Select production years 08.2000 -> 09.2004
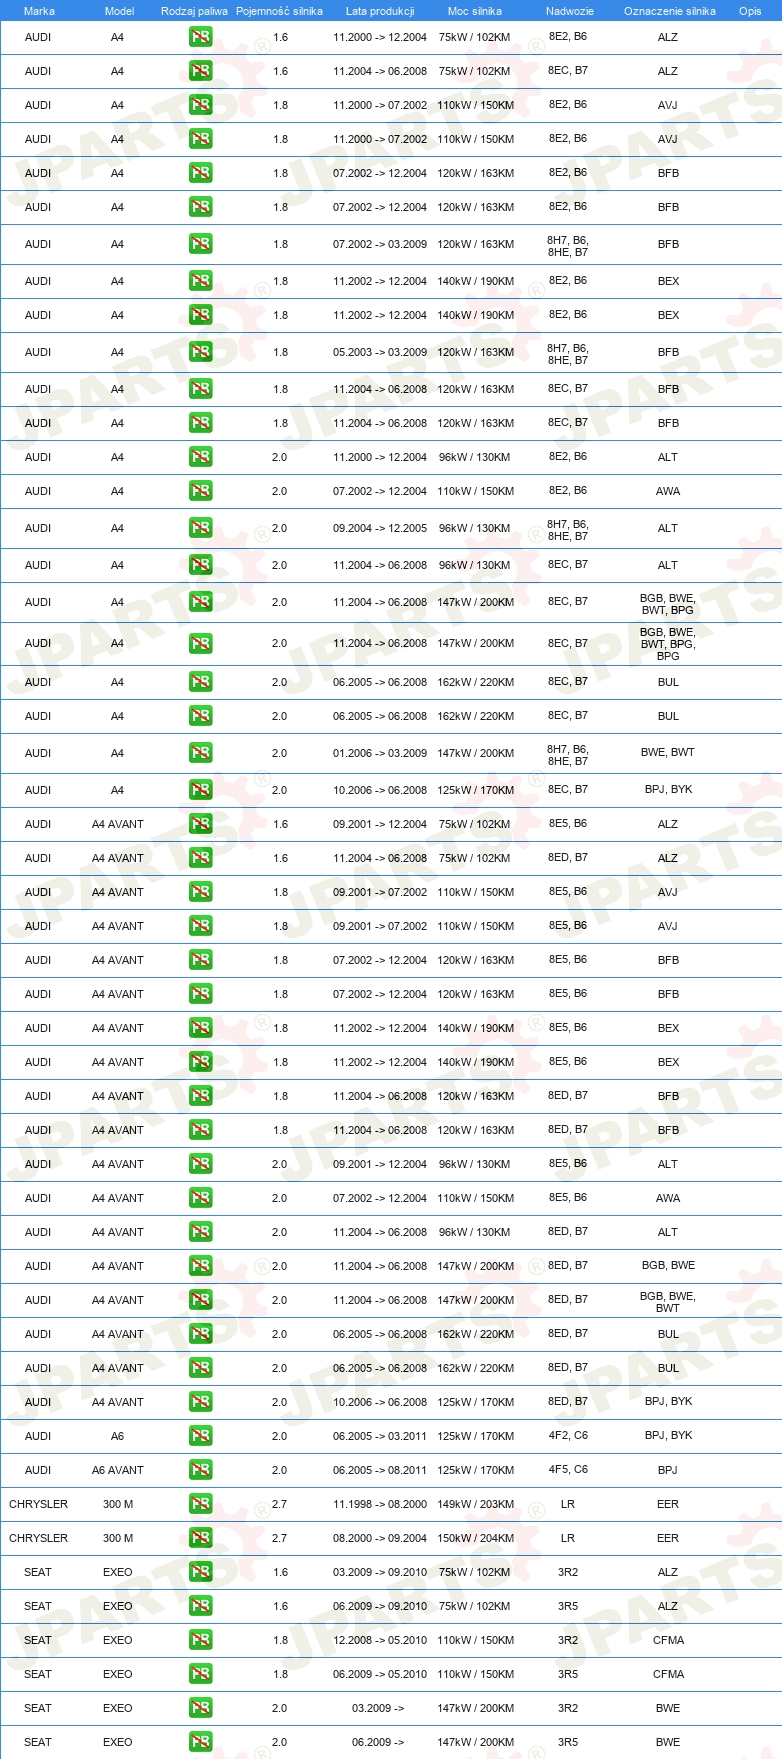Viewport: 782px width, 1759px height. [x=380, y=1538]
